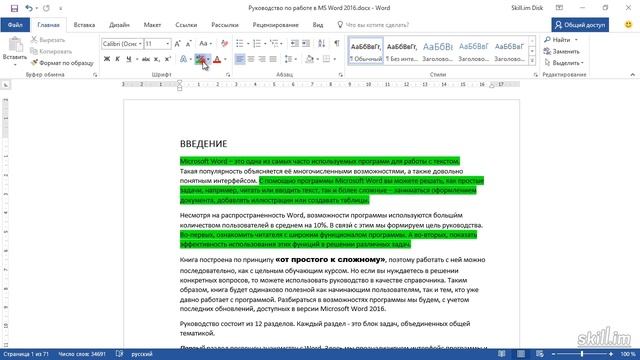Screen dimensions: 640x360
Task: Toggle strikethrough formatting
Action: coord(146,60)
